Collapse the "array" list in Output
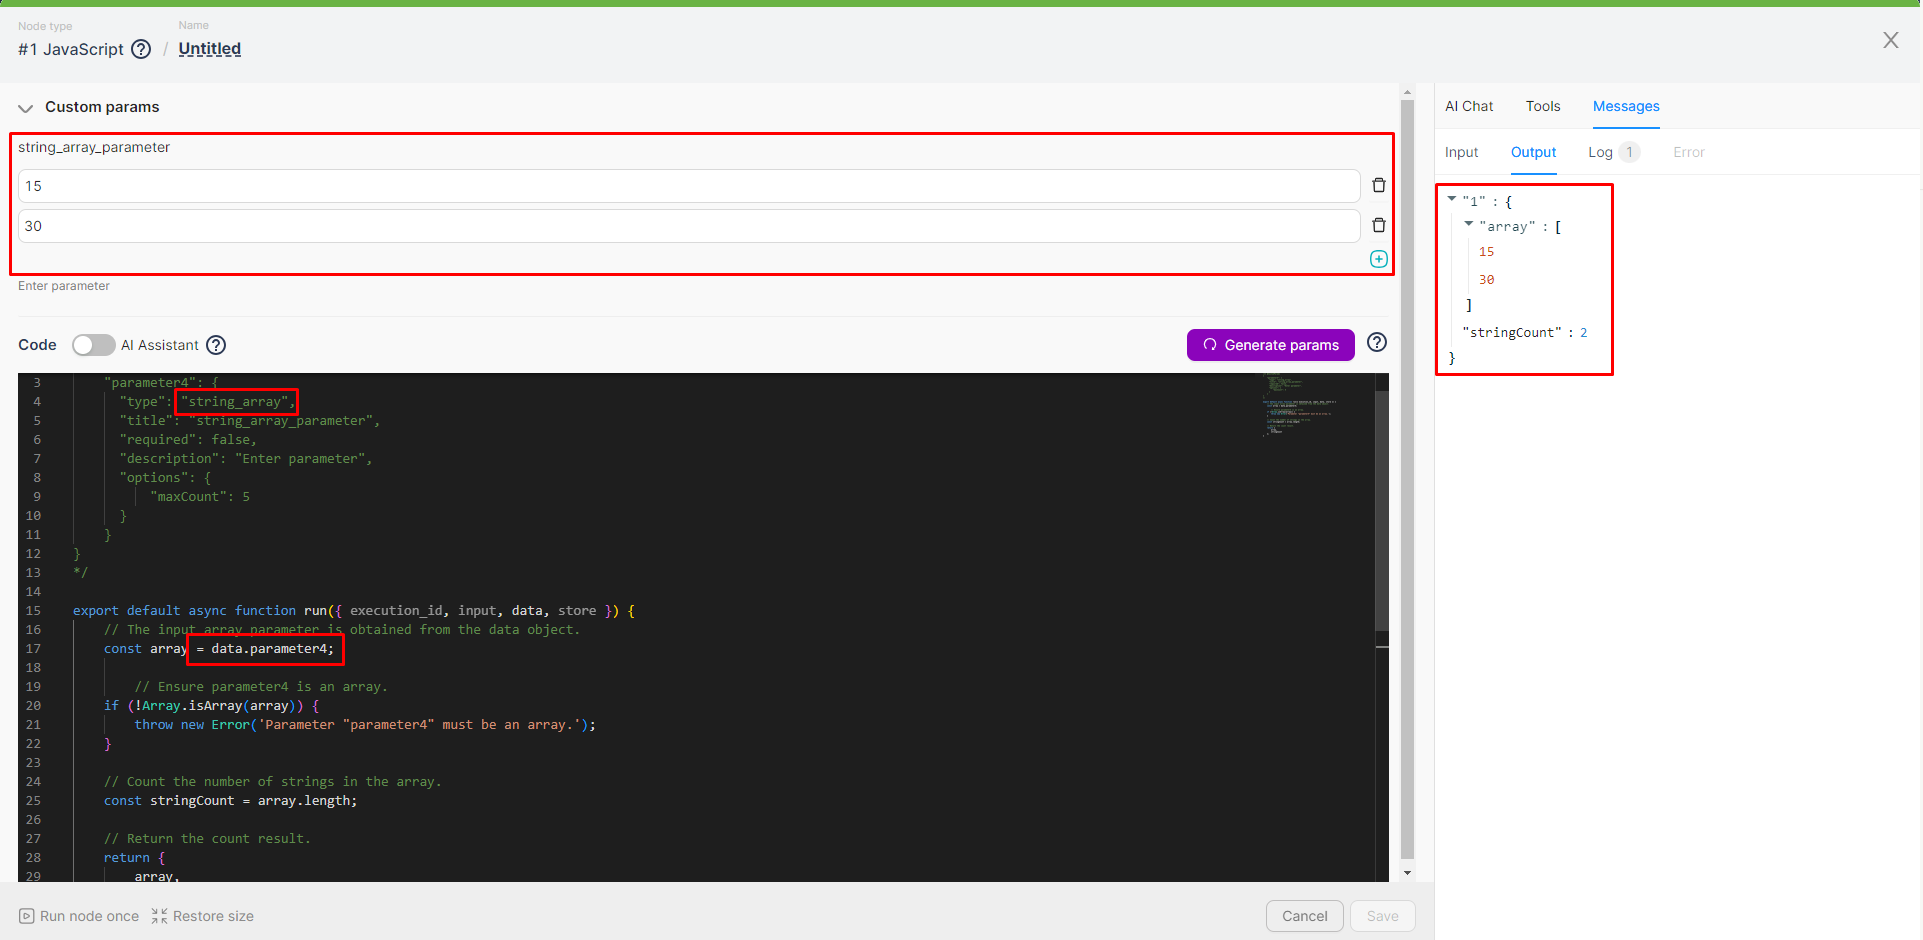The width and height of the screenshot is (1923, 940). pyautogui.click(x=1468, y=225)
